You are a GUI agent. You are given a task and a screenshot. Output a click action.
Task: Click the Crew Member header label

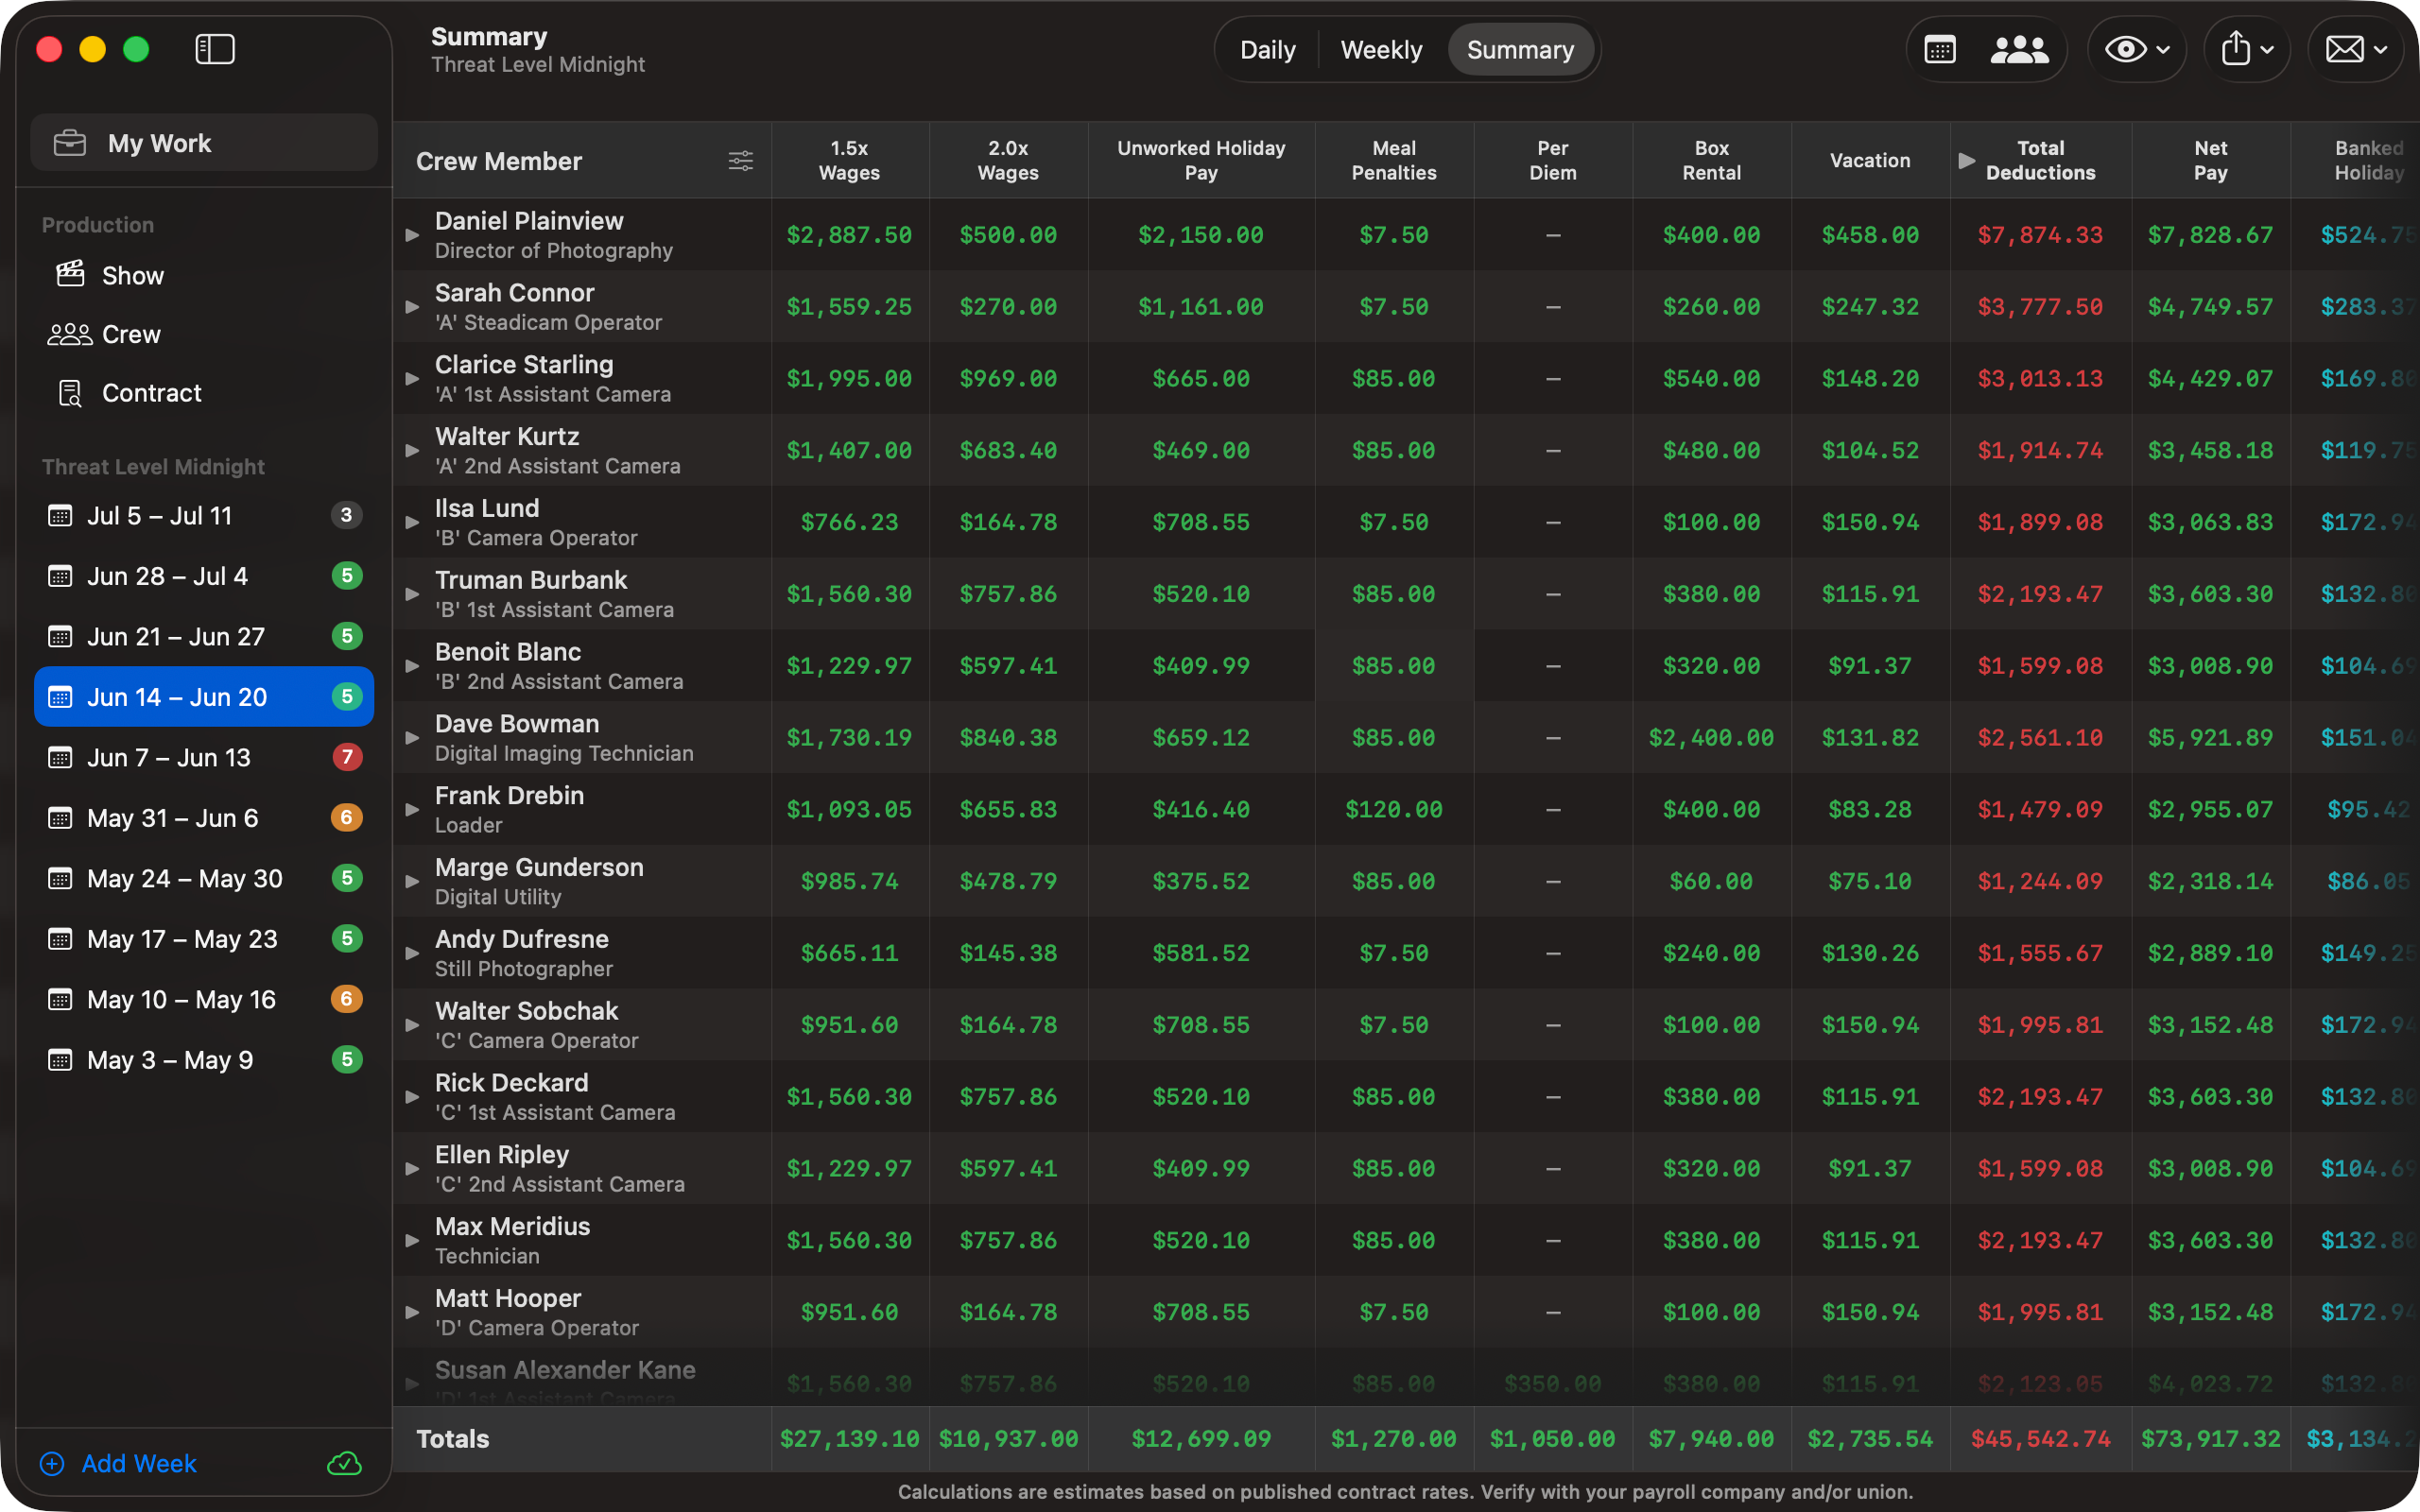498,161
